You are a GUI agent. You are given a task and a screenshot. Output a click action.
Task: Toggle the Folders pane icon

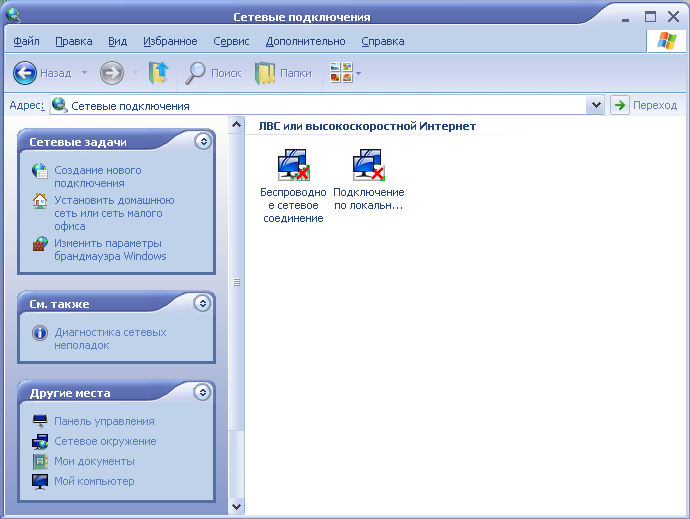coord(265,73)
